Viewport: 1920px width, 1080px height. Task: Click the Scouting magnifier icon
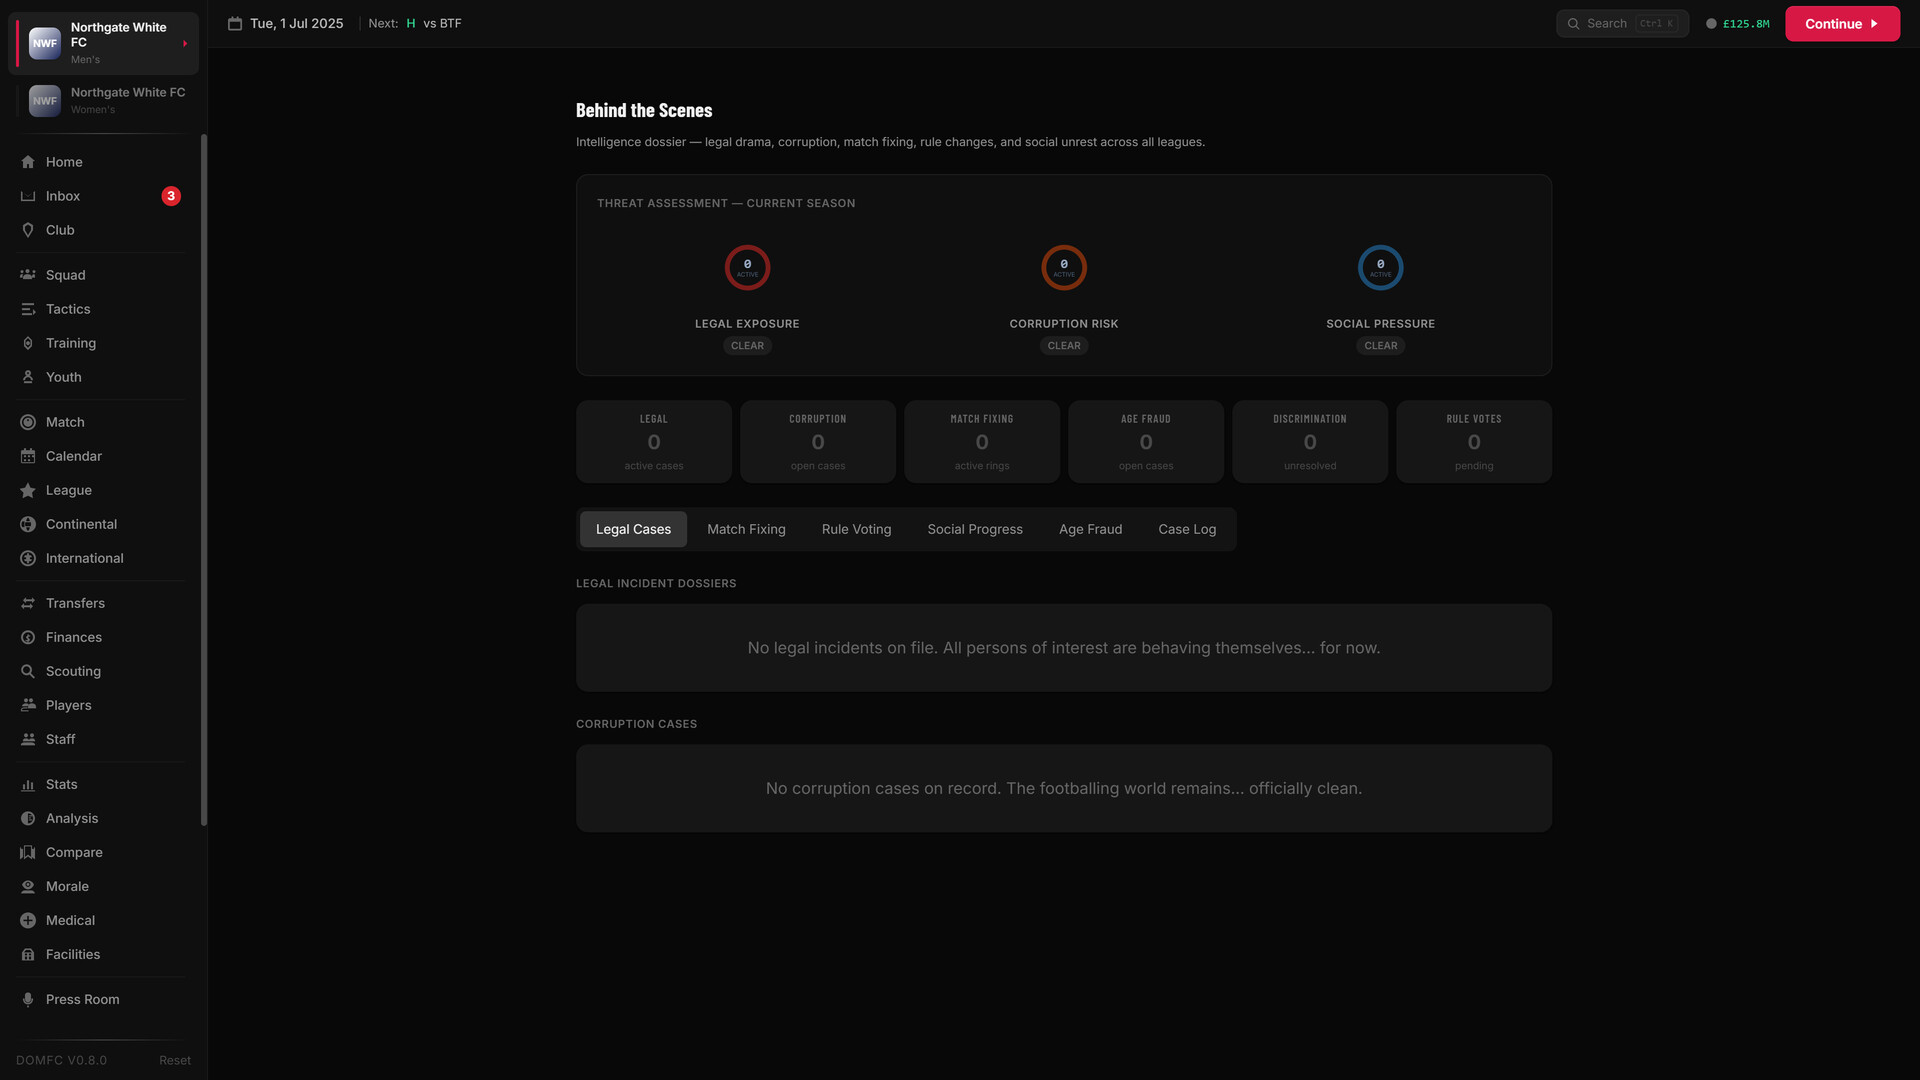coord(28,671)
